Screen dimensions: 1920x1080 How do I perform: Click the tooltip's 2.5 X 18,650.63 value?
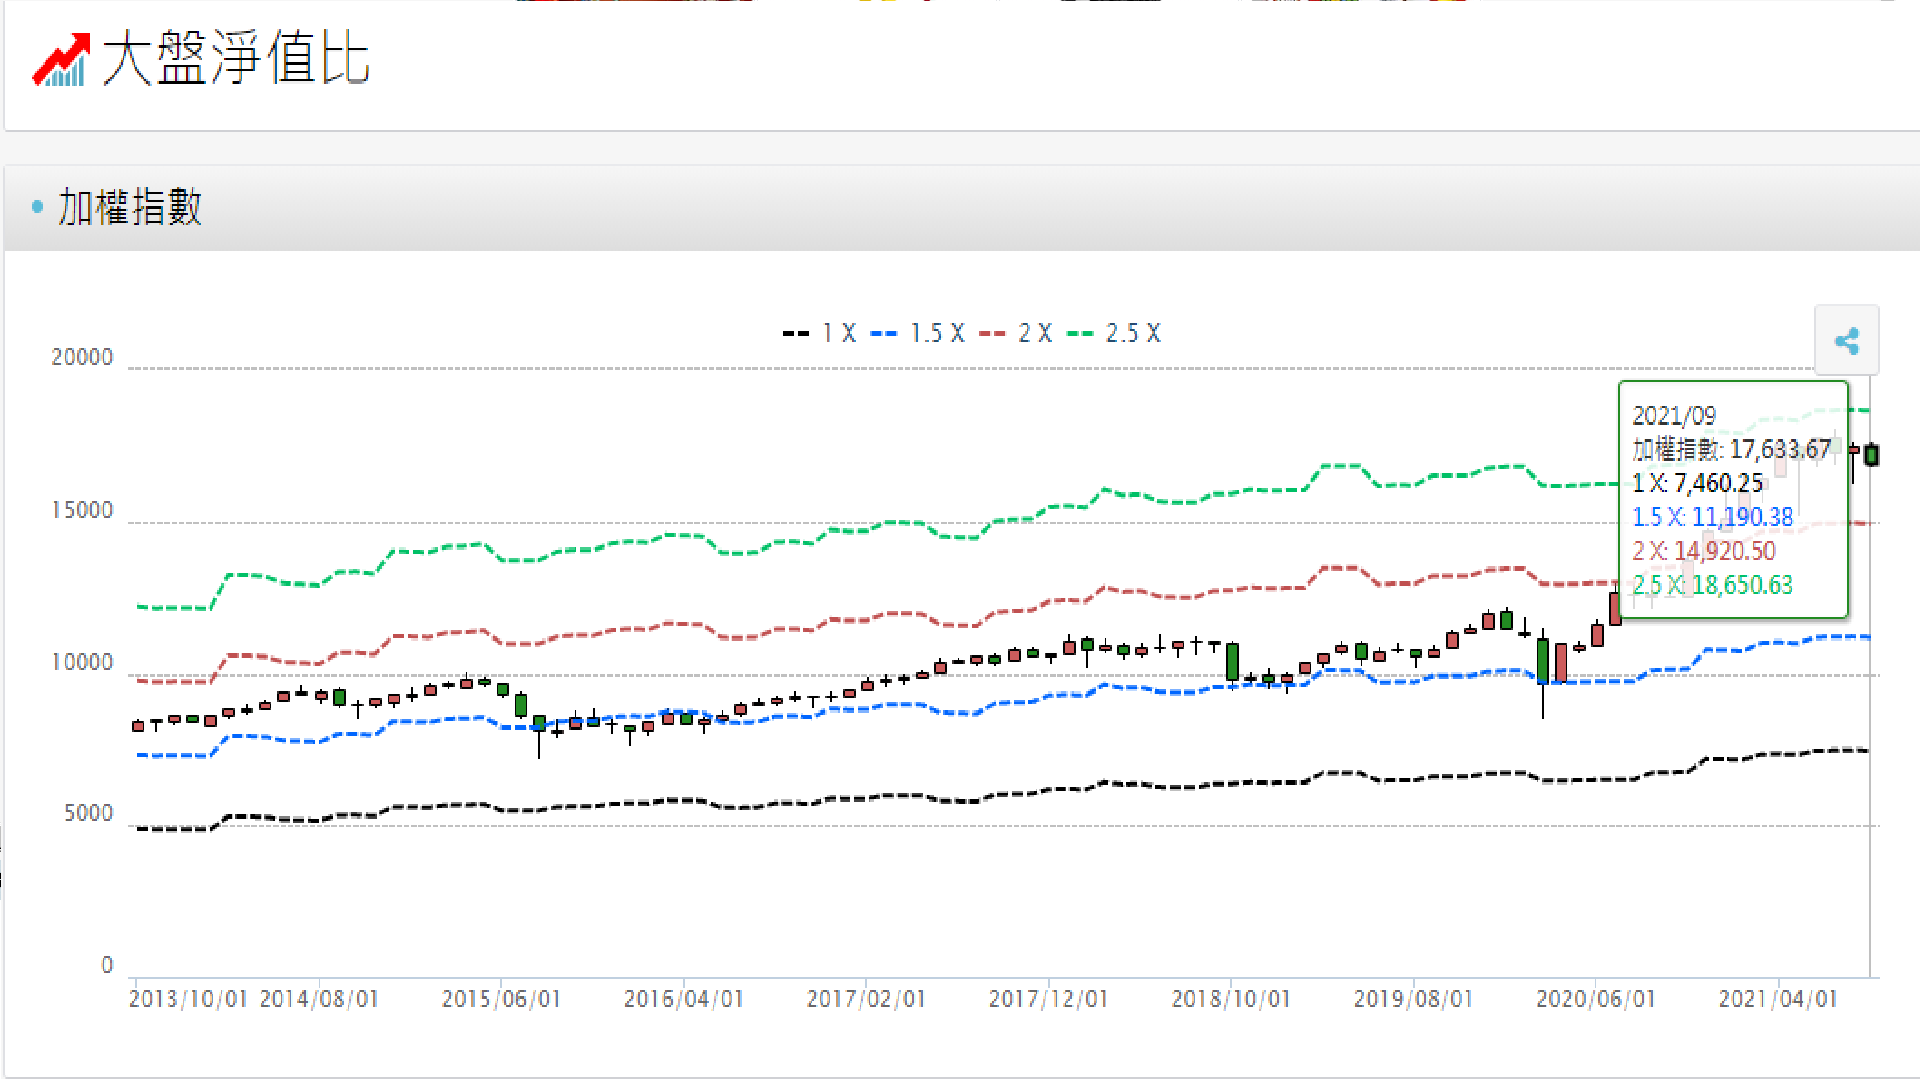(x=1712, y=585)
